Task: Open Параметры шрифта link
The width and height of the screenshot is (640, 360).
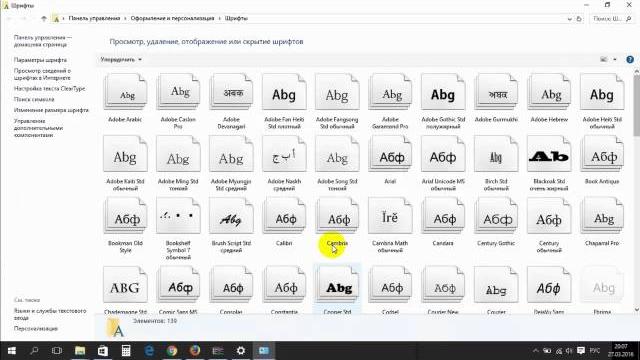Action: pos(40,60)
